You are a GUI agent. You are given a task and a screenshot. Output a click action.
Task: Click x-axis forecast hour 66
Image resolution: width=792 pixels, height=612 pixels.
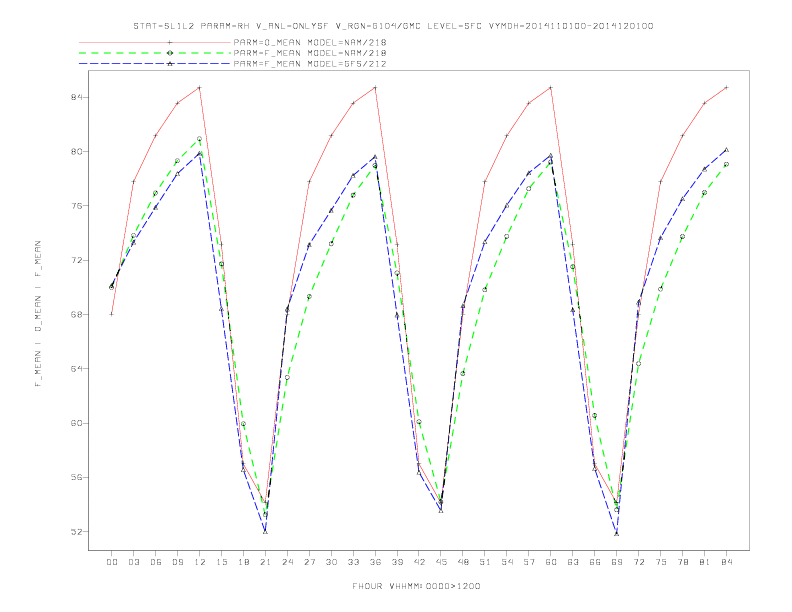(595, 562)
